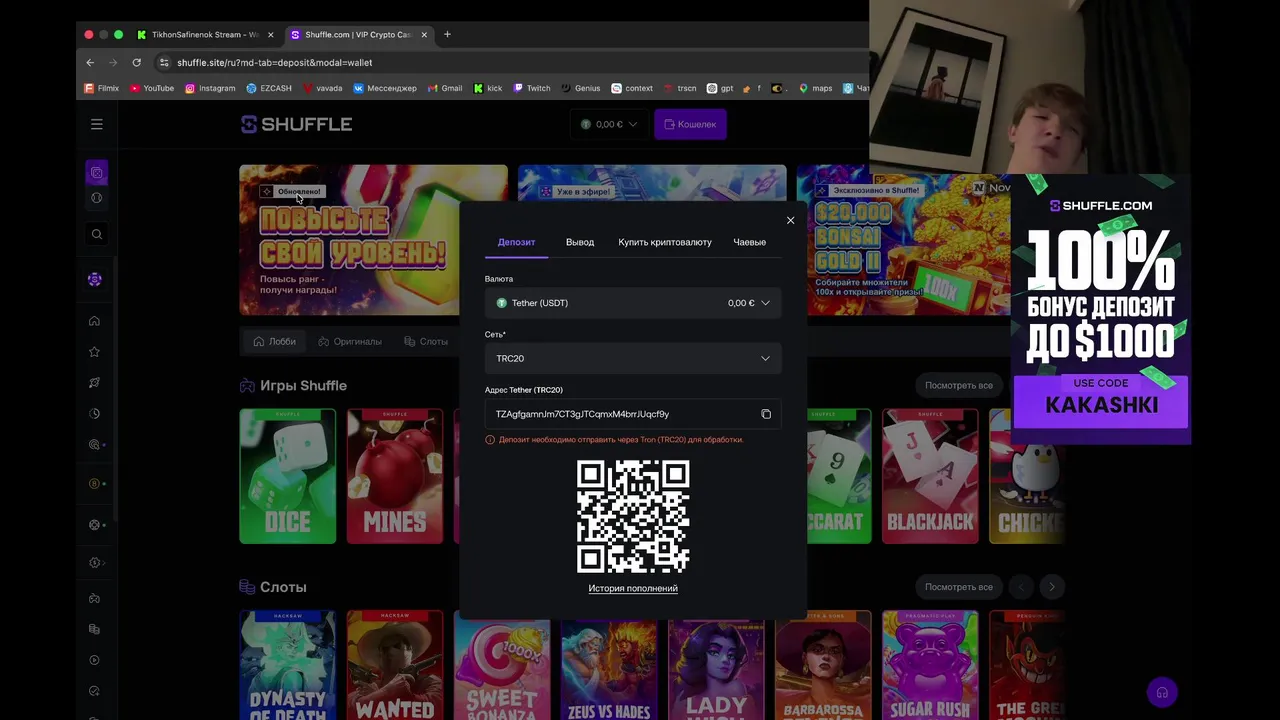Viewport: 1280px width, 720px height.
Task: Select the sports ball icon in sidebar
Action: [96, 198]
